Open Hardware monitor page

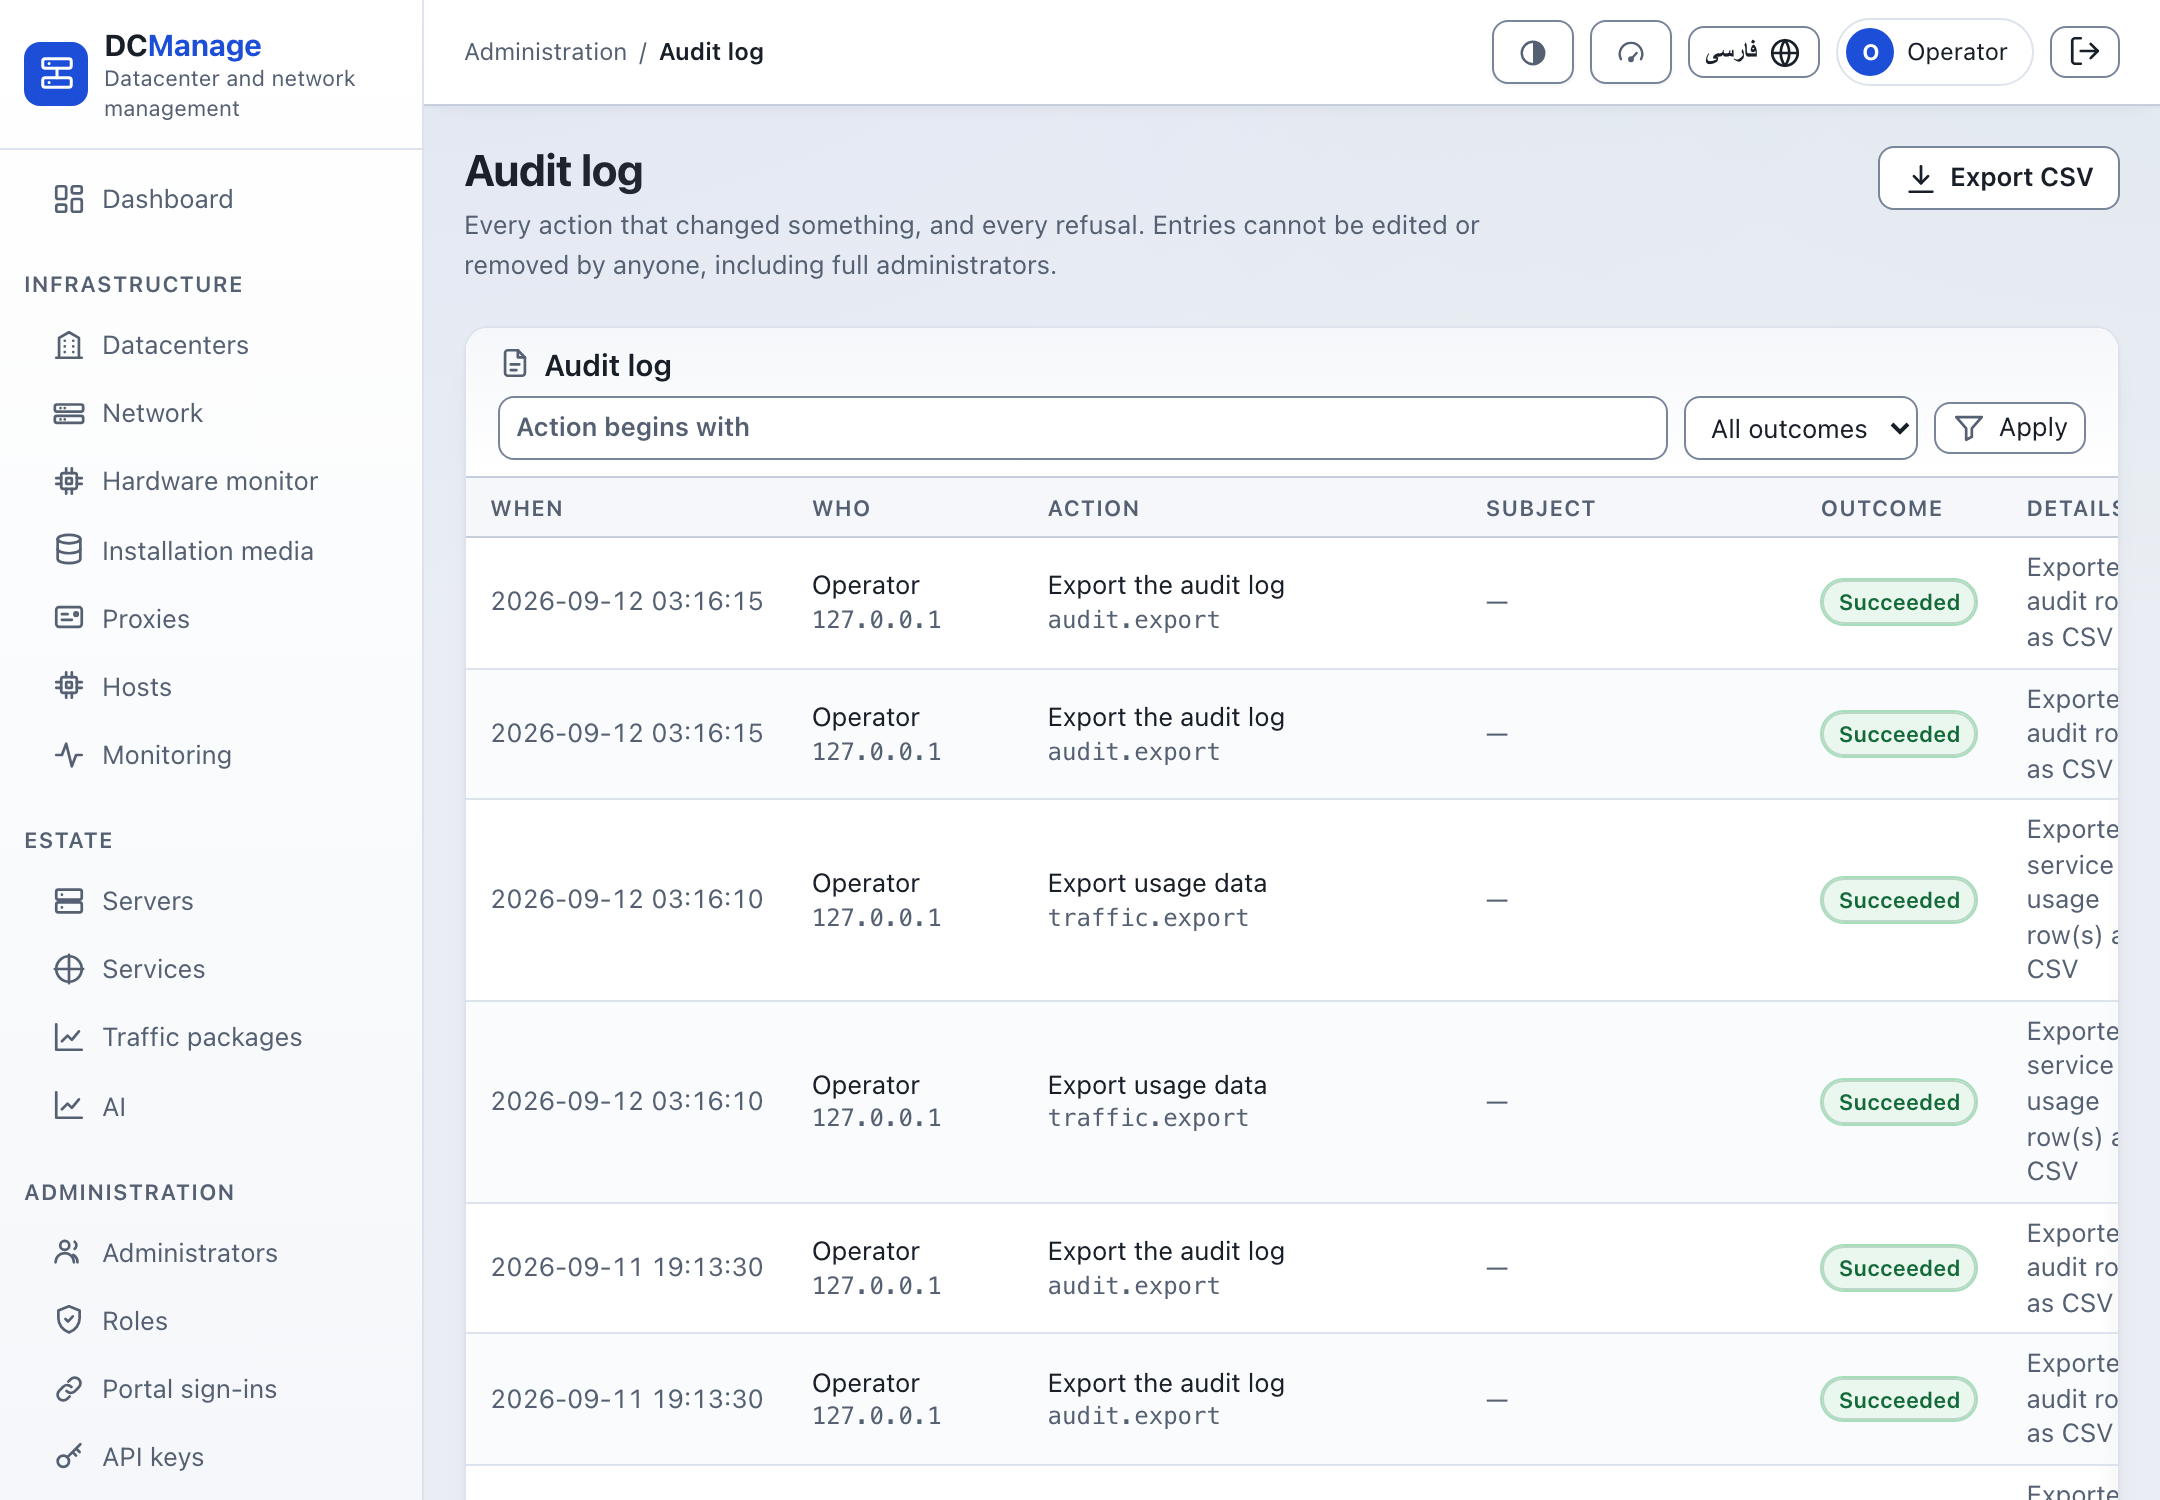pyautogui.click(x=211, y=481)
